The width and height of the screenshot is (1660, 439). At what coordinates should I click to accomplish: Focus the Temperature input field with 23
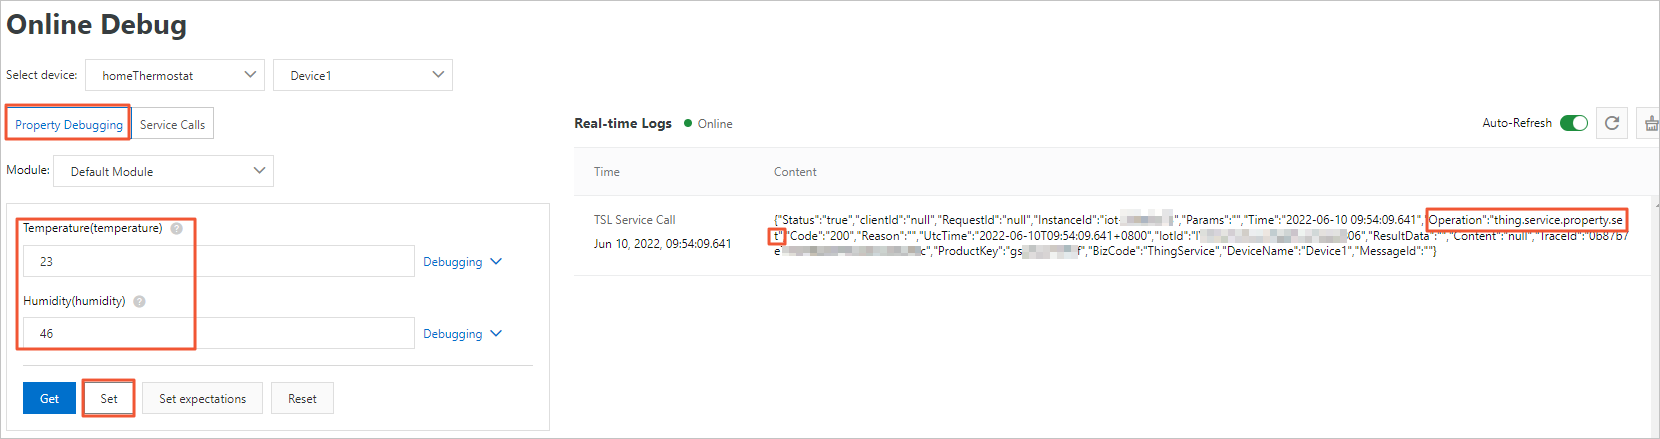[x=219, y=261]
